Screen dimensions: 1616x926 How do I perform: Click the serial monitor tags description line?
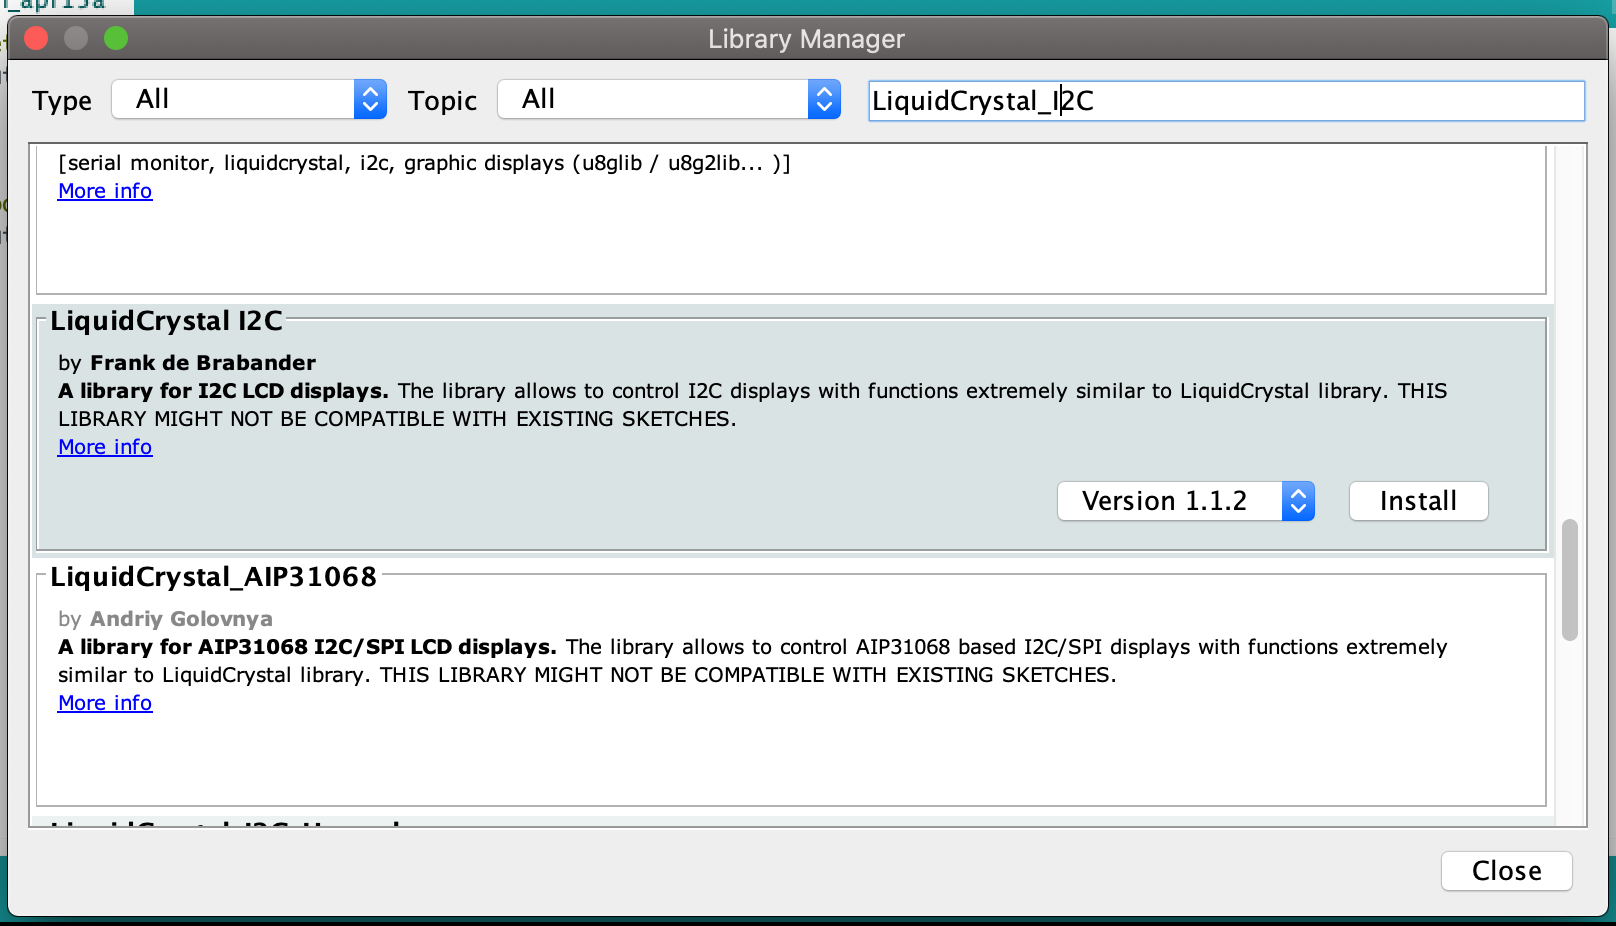click(x=424, y=163)
